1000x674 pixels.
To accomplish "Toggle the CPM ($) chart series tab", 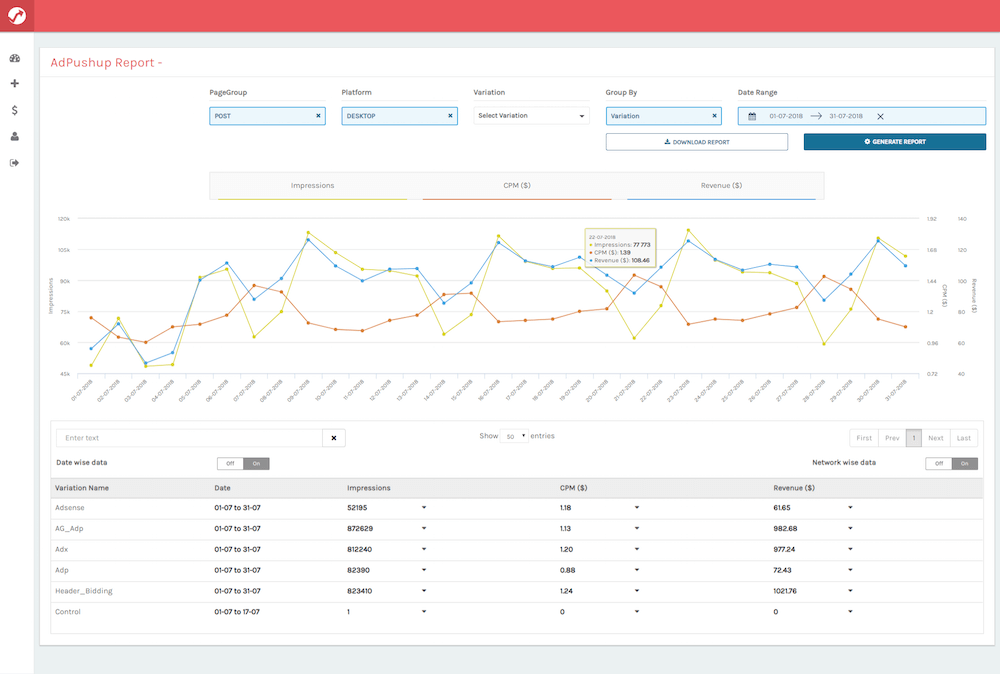I will pyautogui.click(x=517, y=186).
